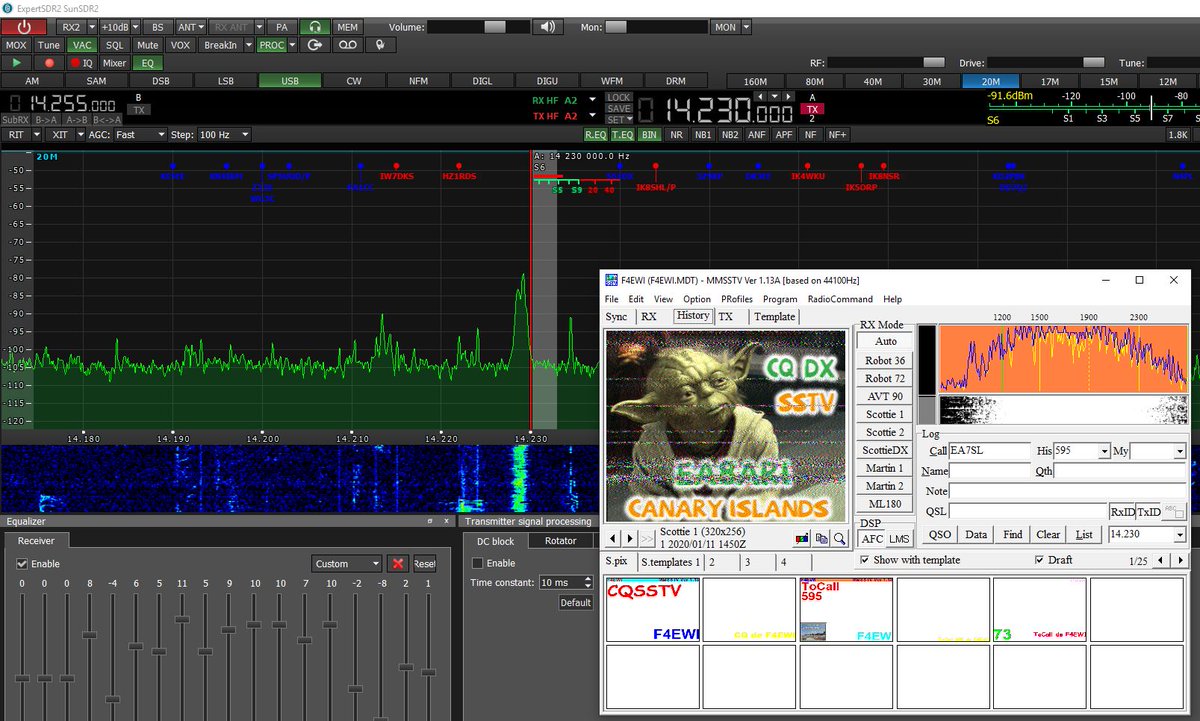1200x721 pixels.
Task: Toggle Show with template checkbox
Action: click(x=865, y=560)
